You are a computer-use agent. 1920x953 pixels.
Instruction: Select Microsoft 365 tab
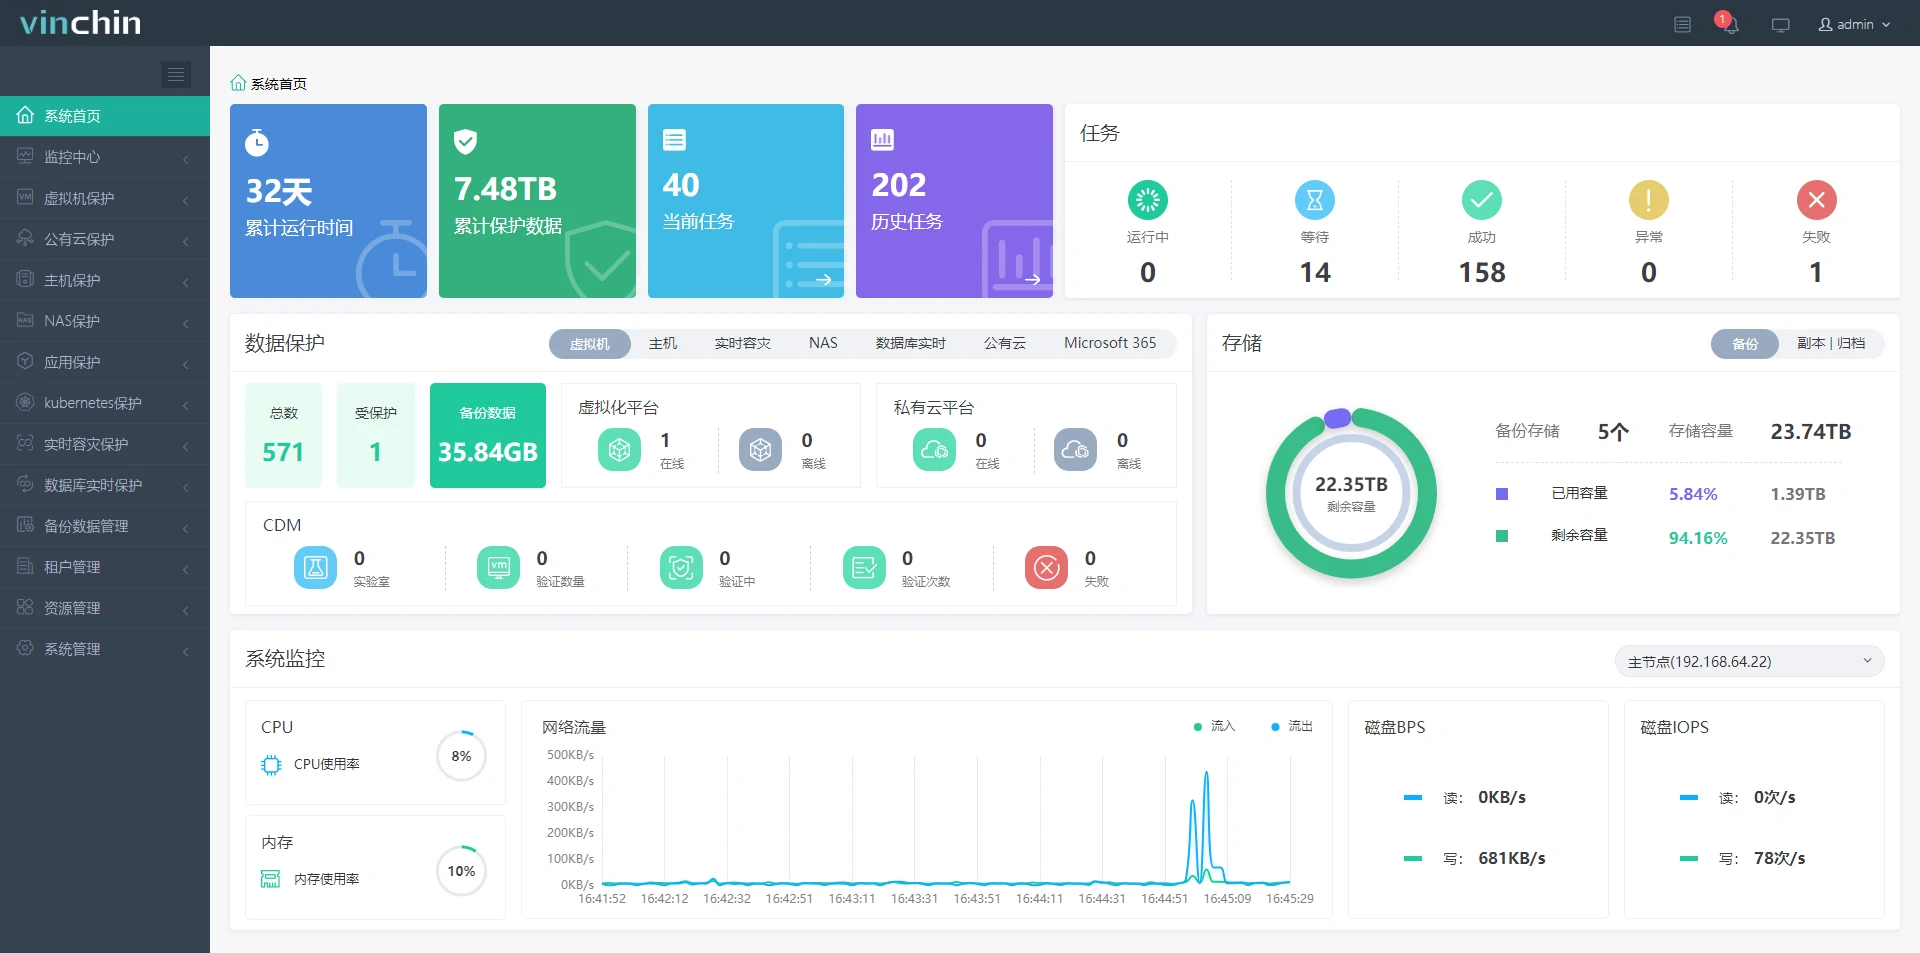pyautogui.click(x=1109, y=343)
